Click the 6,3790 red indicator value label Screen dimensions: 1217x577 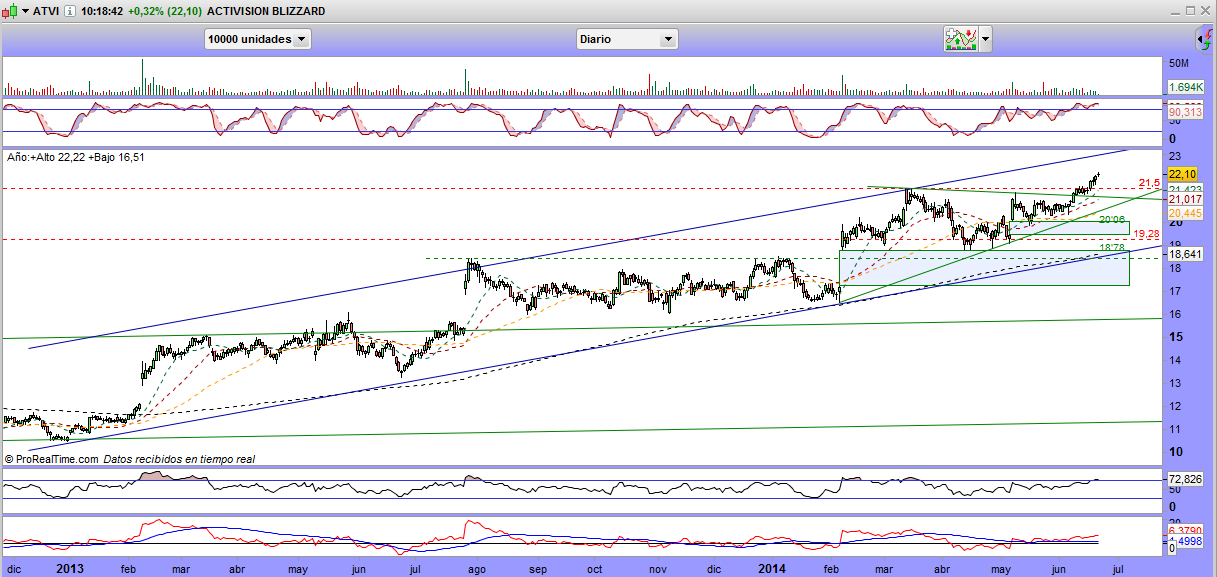point(1185,531)
